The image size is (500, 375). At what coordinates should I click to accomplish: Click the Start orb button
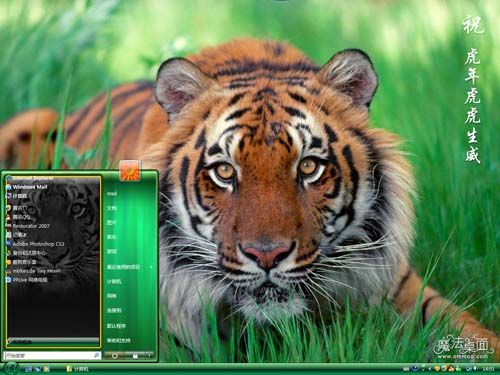click(x=11, y=368)
